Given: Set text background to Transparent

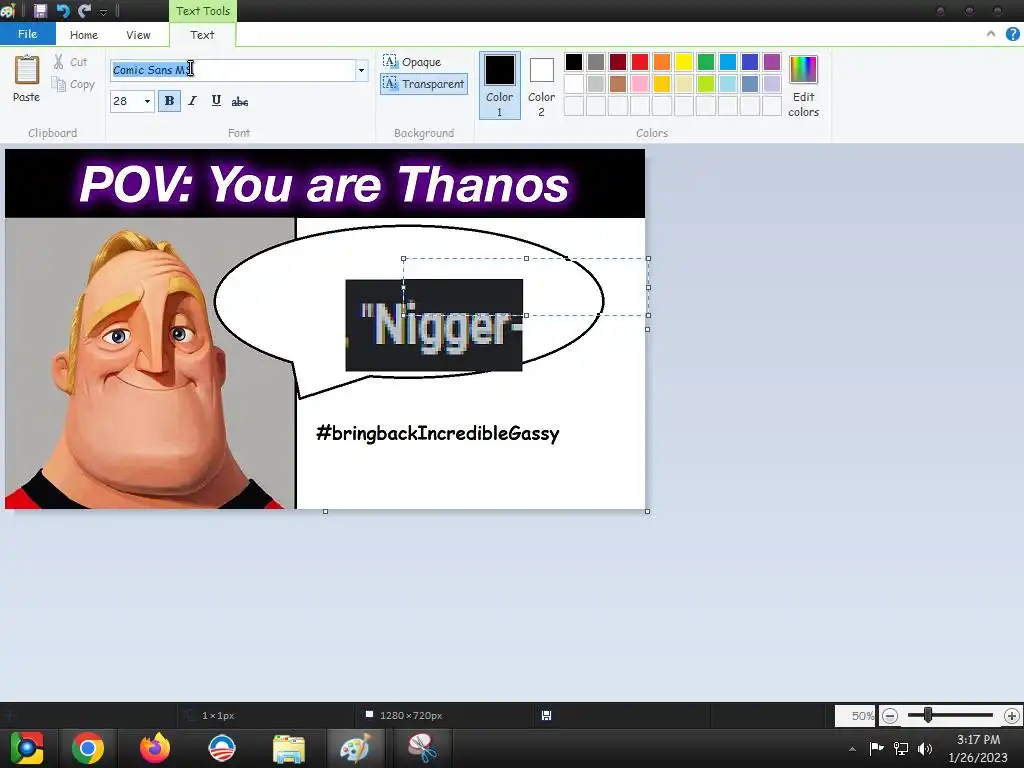Looking at the screenshot, I should coord(424,84).
